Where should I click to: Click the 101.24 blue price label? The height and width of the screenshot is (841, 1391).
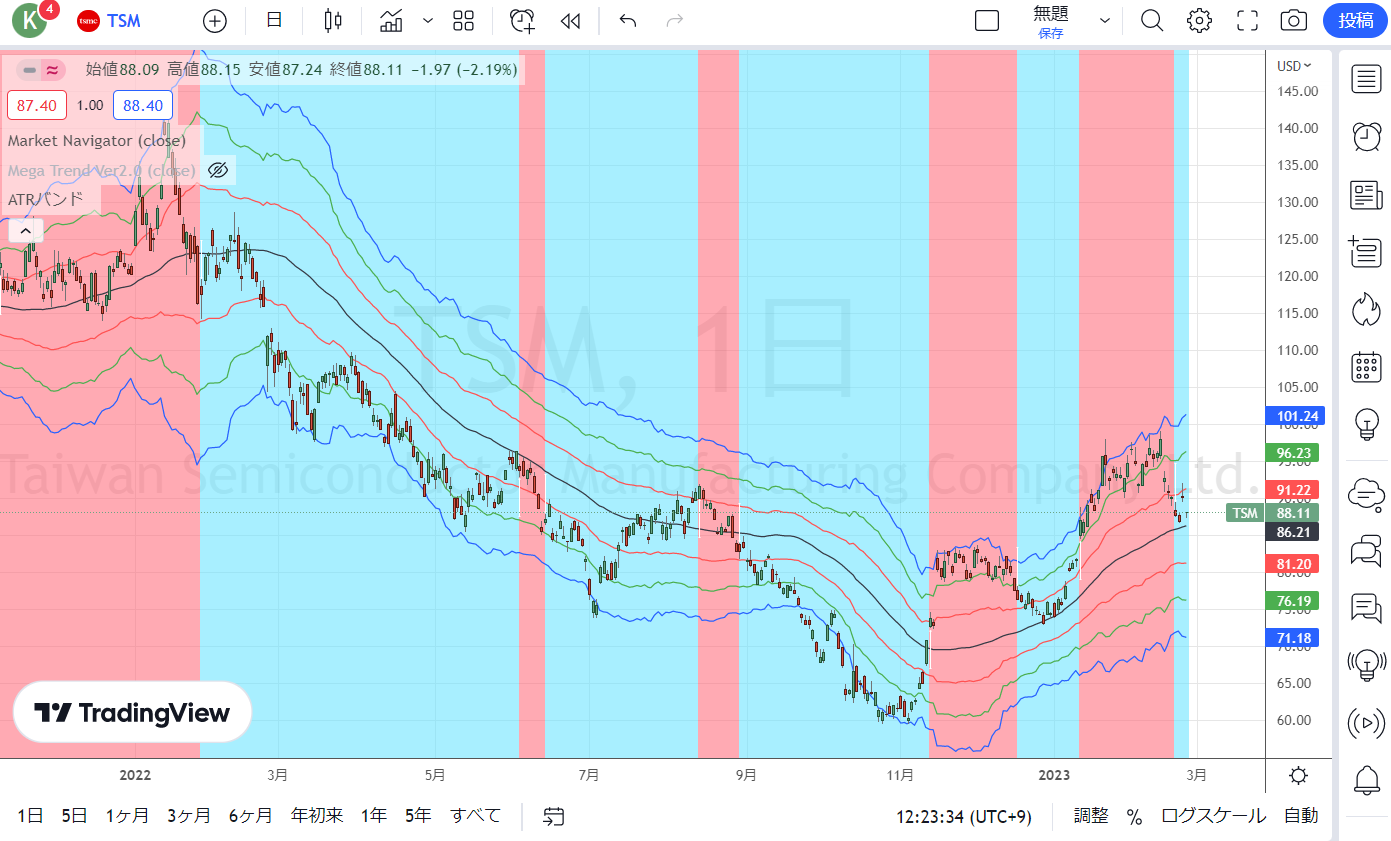pos(1293,416)
